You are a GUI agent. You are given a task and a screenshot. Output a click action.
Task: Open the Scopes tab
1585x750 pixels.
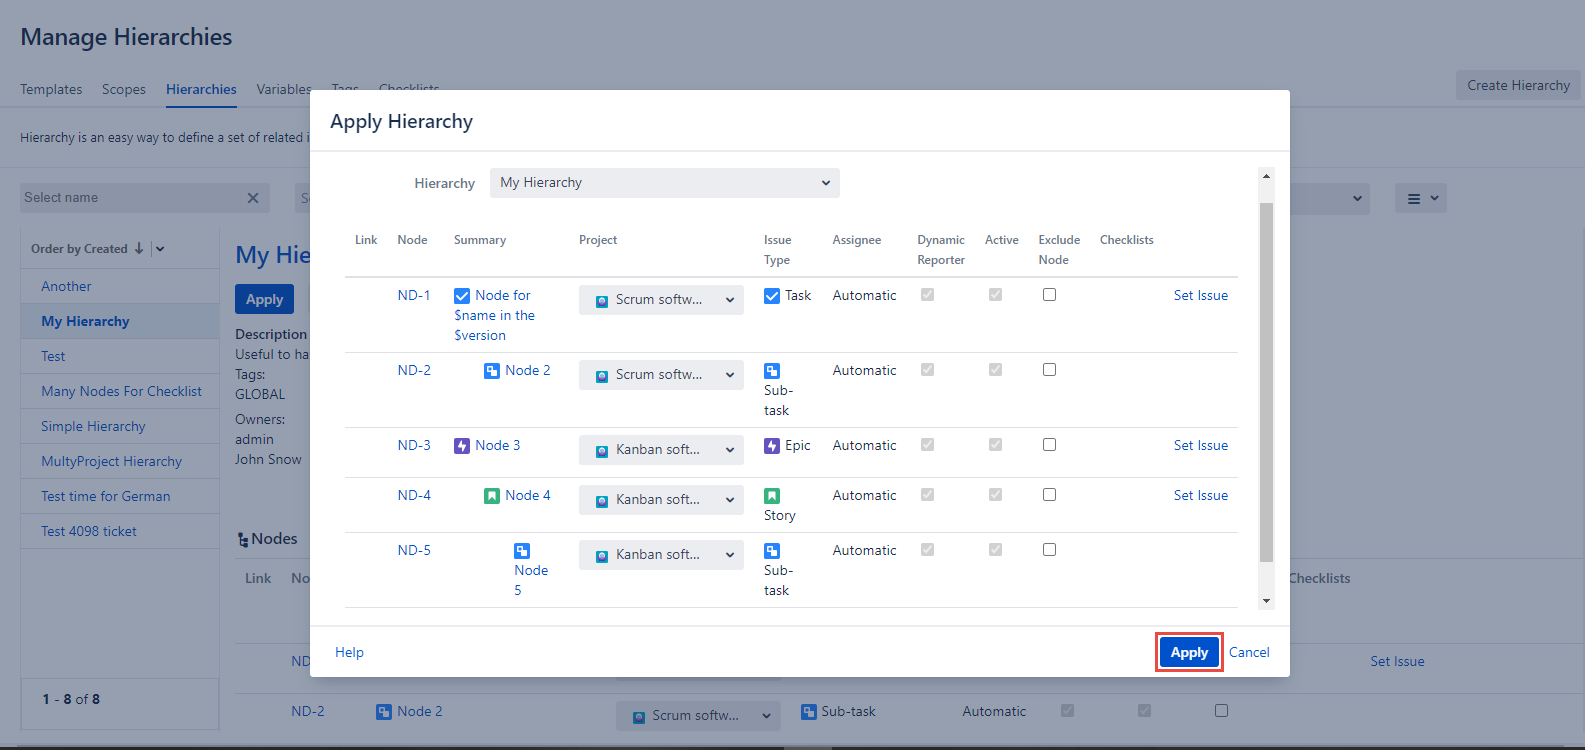pyautogui.click(x=124, y=89)
